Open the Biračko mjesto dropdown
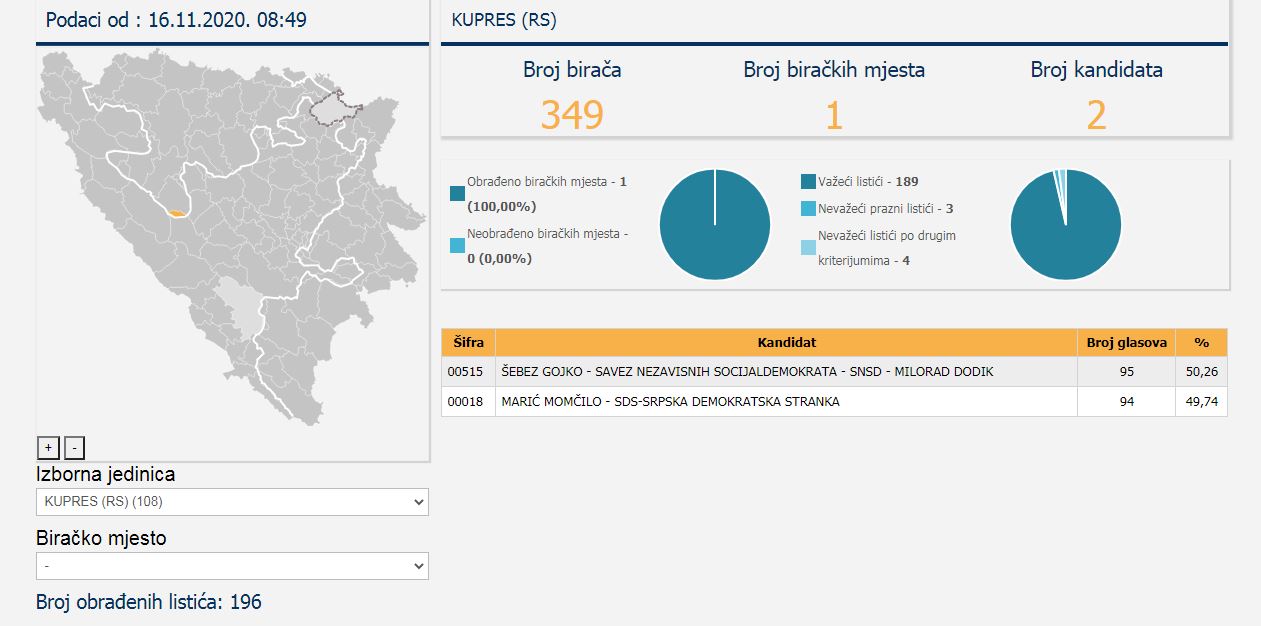Screen dimensions: 1261x626 pos(232,566)
